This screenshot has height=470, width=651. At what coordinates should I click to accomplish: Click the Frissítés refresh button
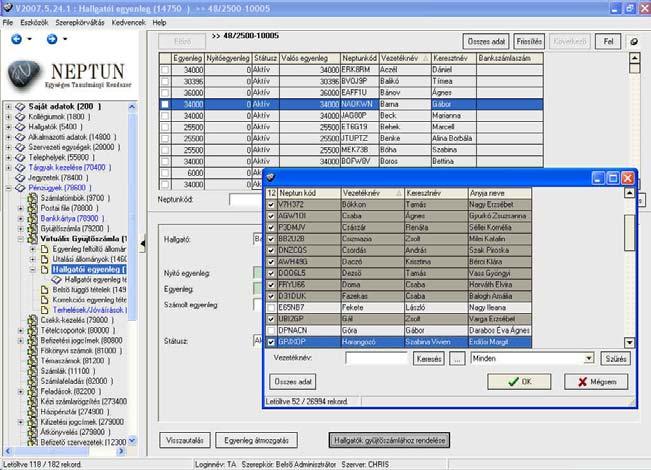[x=529, y=42]
